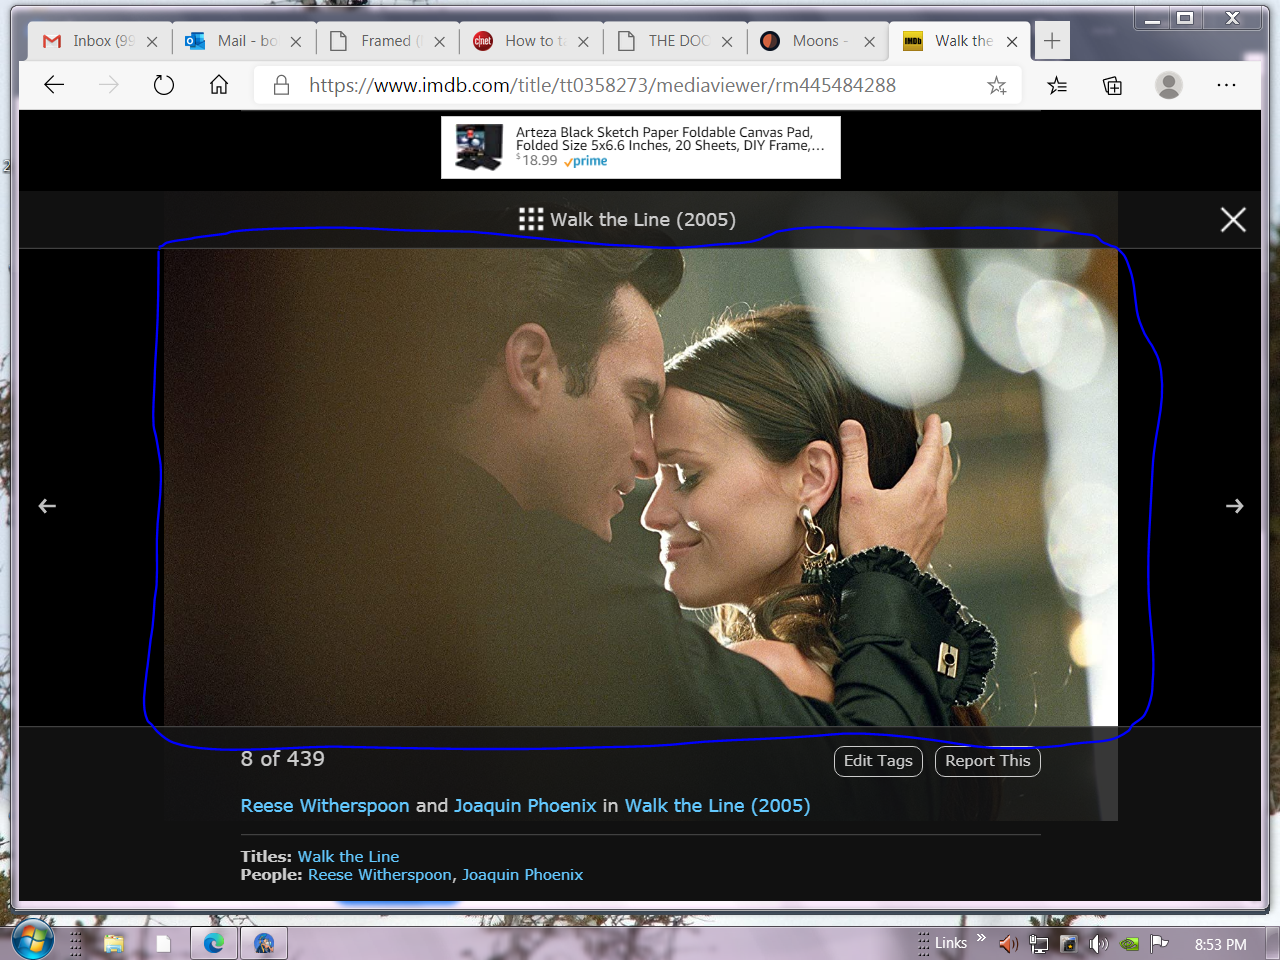View site security lock info

(x=282, y=85)
